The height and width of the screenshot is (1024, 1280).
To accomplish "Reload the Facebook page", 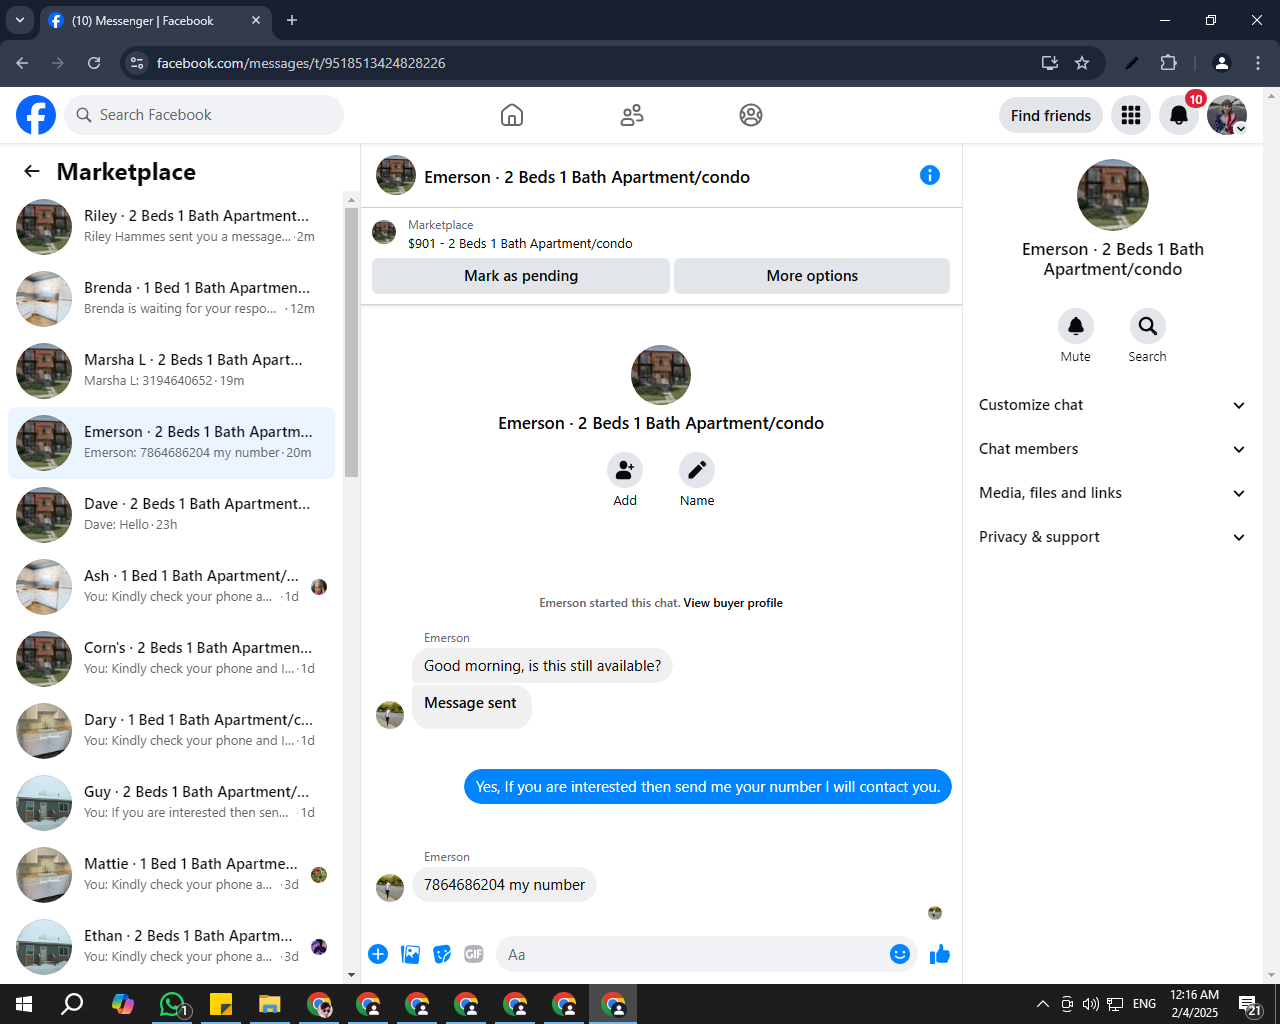I will [x=94, y=63].
